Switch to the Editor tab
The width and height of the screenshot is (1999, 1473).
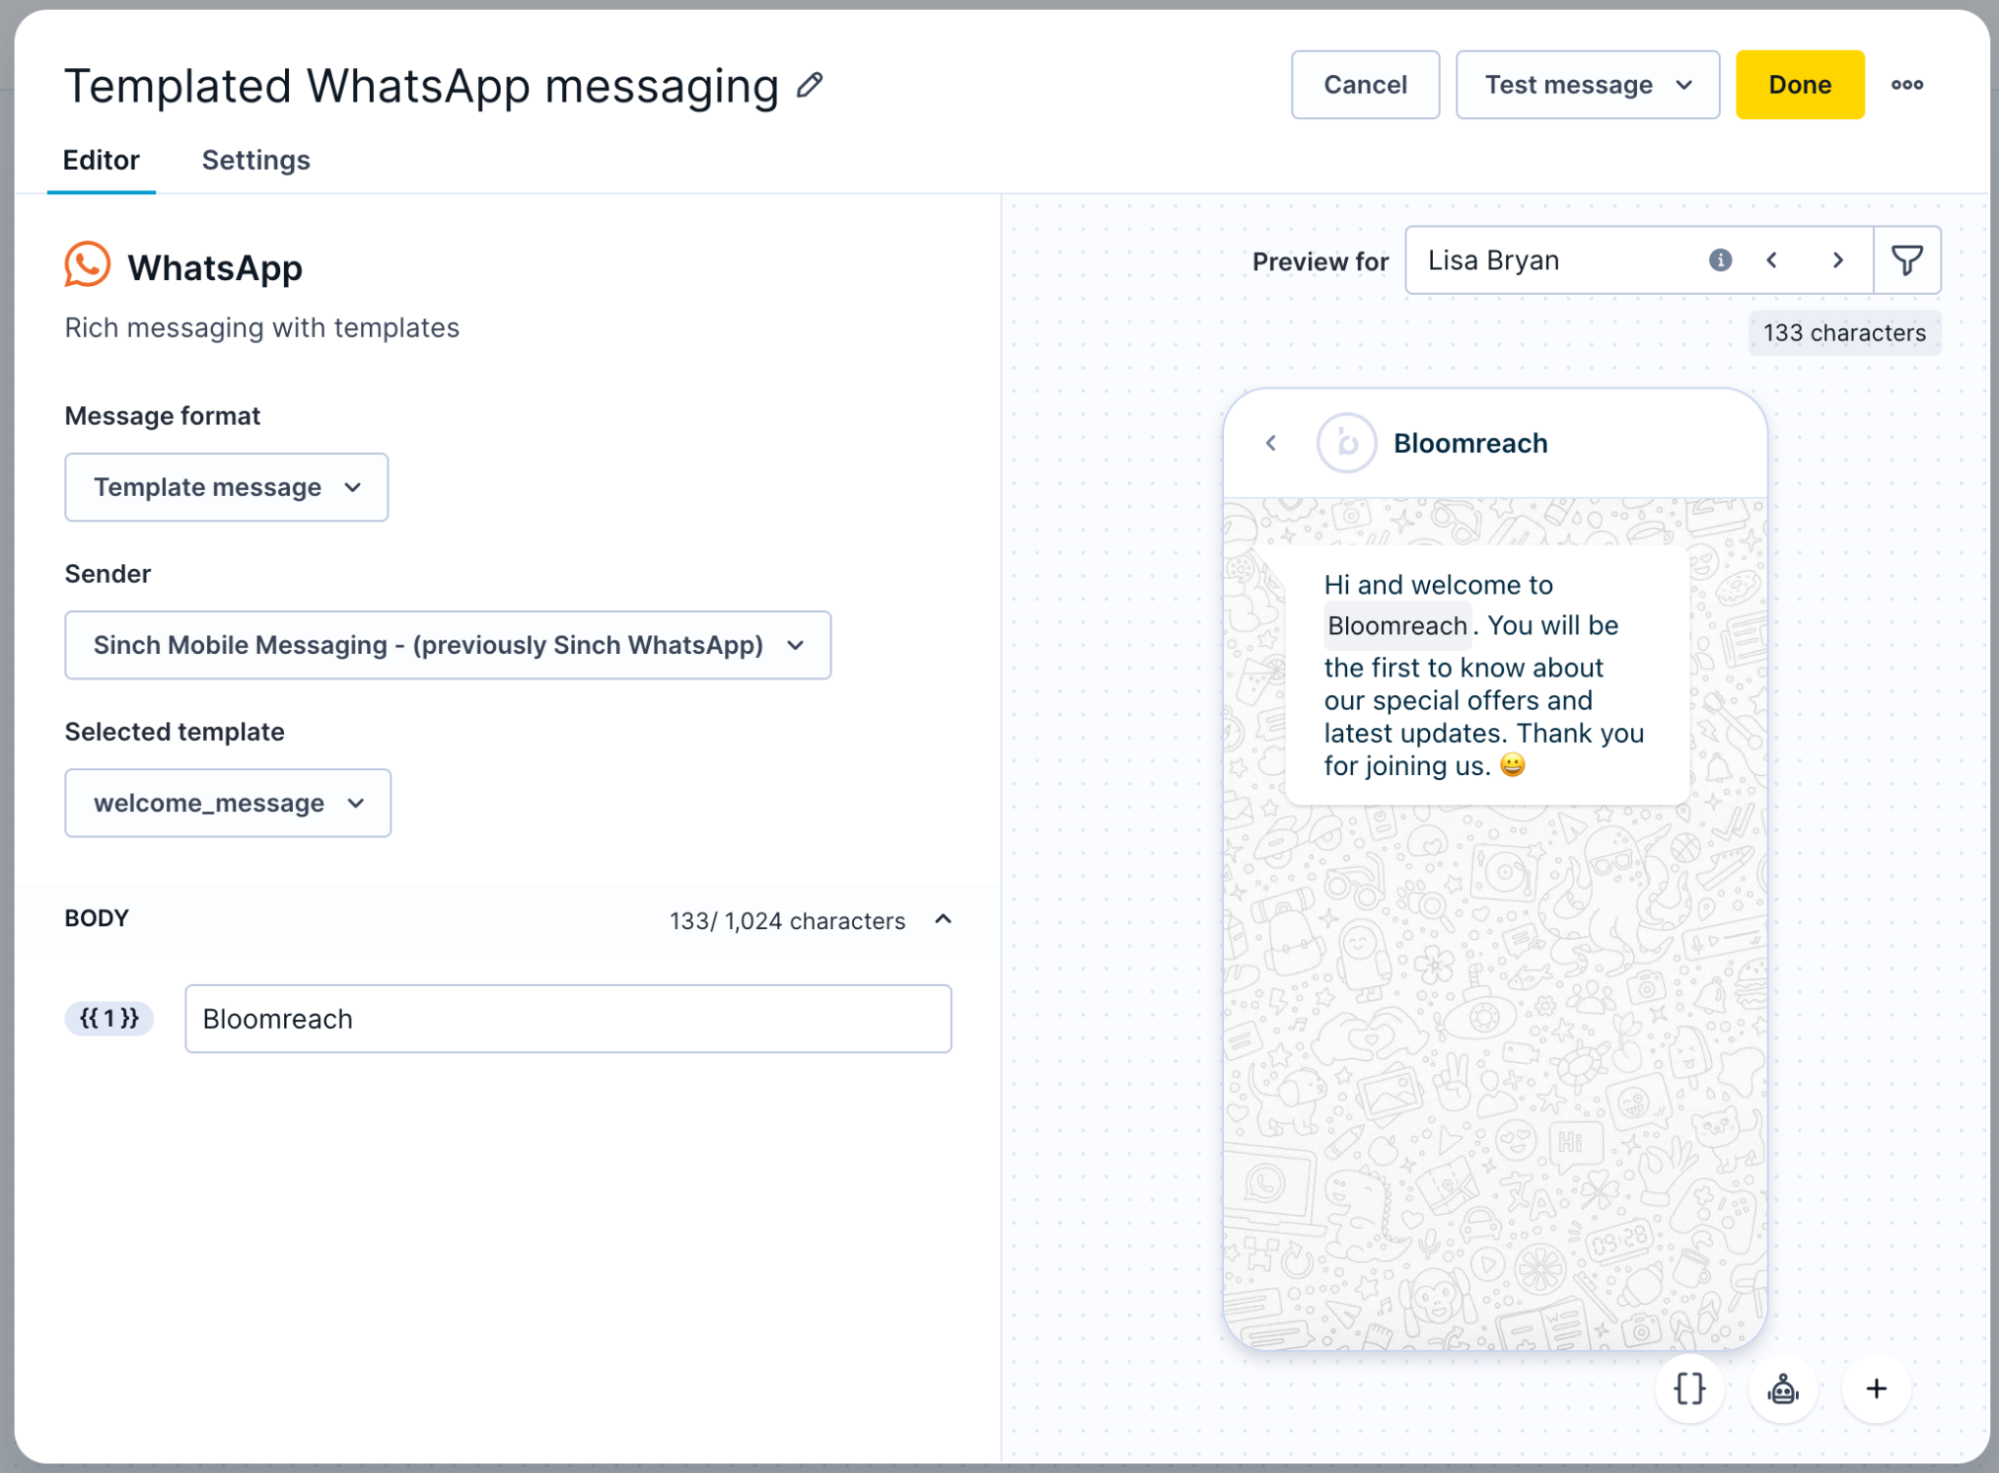click(x=101, y=160)
